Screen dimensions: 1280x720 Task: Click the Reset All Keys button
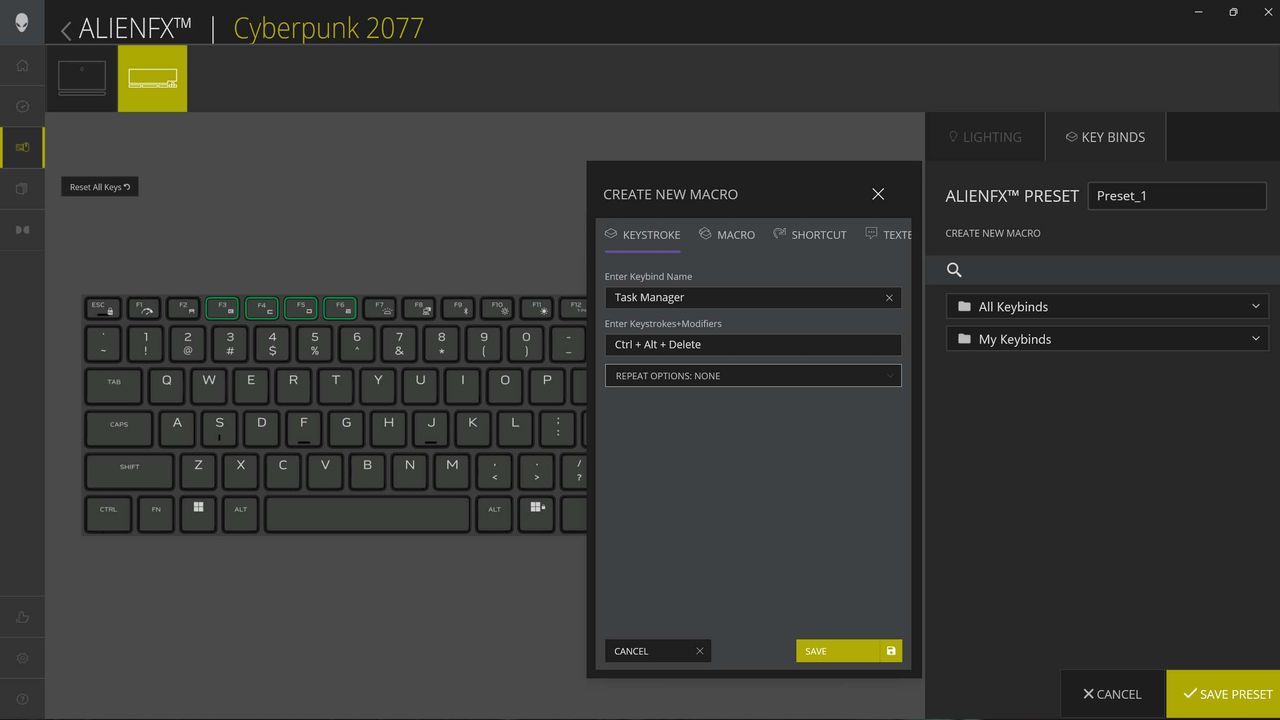(x=100, y=187)
